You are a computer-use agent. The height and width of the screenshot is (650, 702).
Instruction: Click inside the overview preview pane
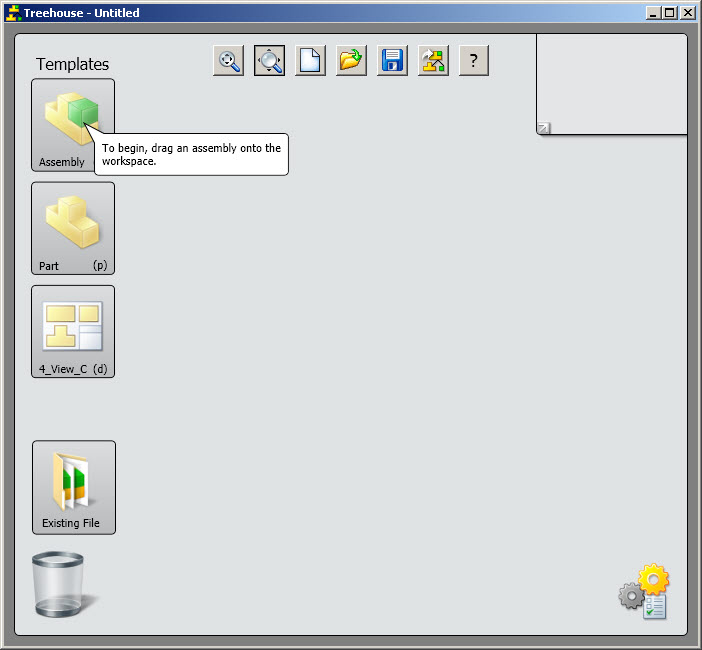coord(612,84)
